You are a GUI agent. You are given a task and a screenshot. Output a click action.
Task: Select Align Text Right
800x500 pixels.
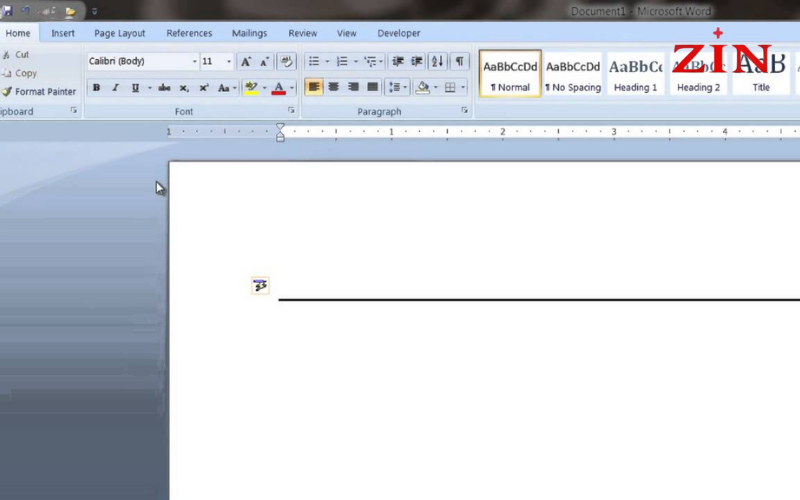pyautogui.click(x=353, y=87)
